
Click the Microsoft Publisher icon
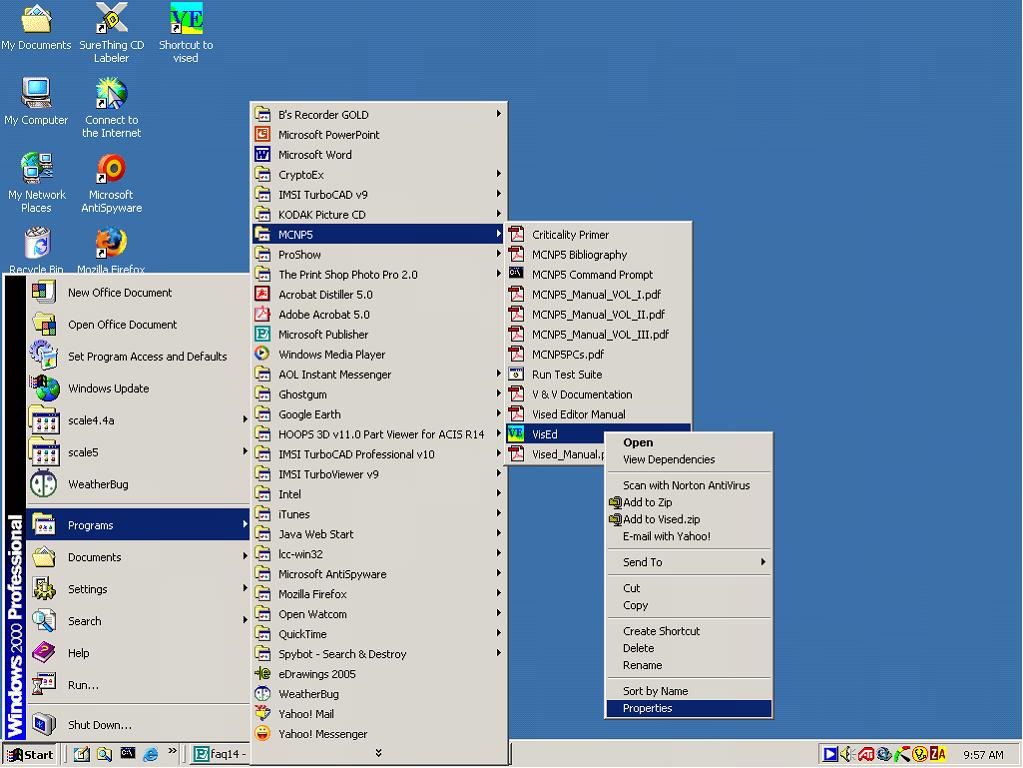pyautogui.click(x=262, y=334)
